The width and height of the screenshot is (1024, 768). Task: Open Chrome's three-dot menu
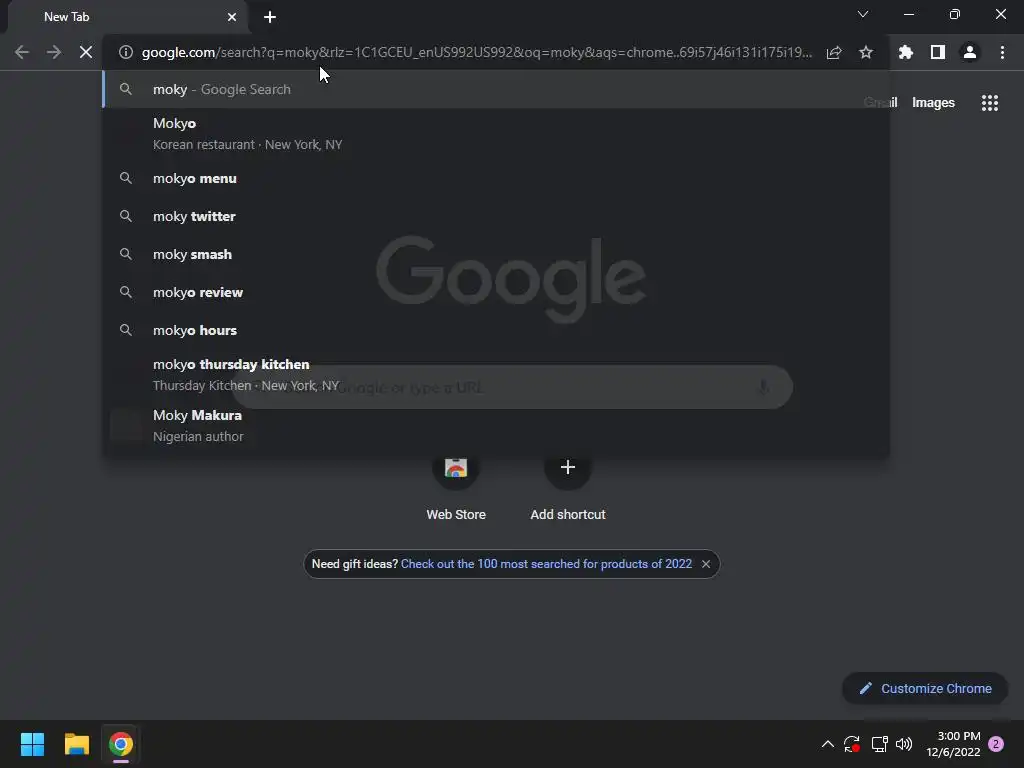click(x=1002, y=52)
